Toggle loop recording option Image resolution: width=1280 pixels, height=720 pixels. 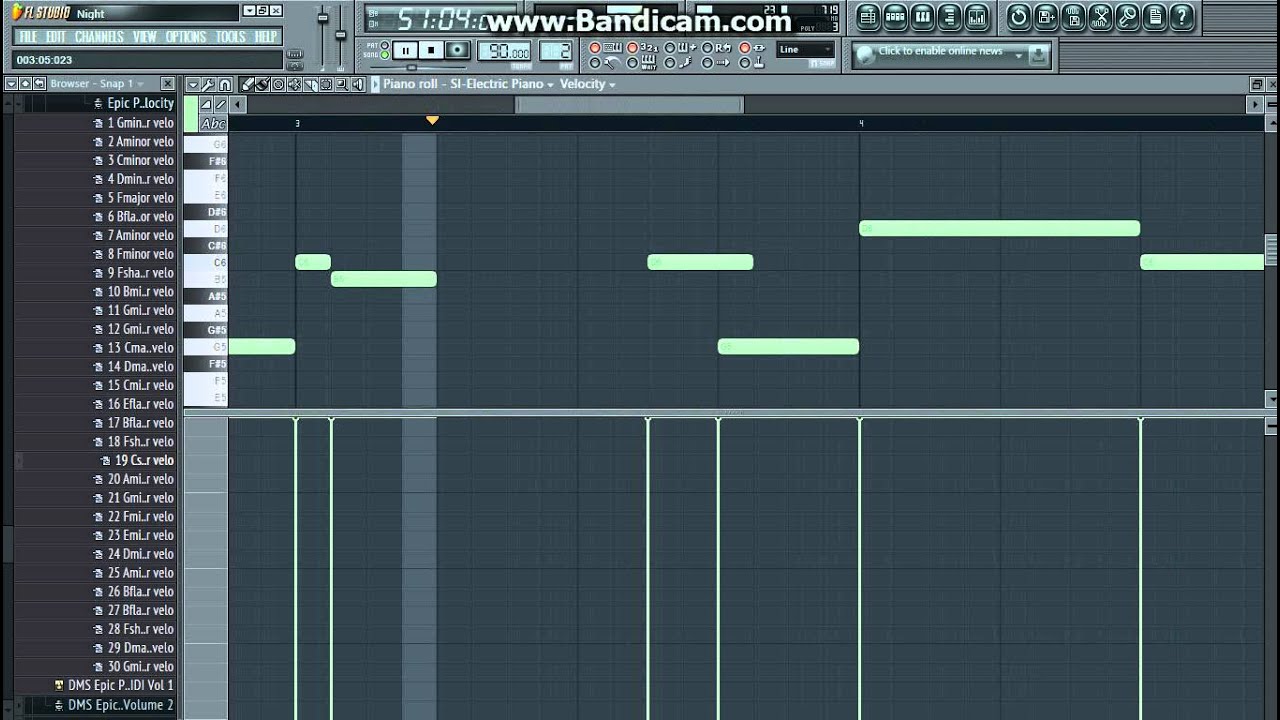708,48
